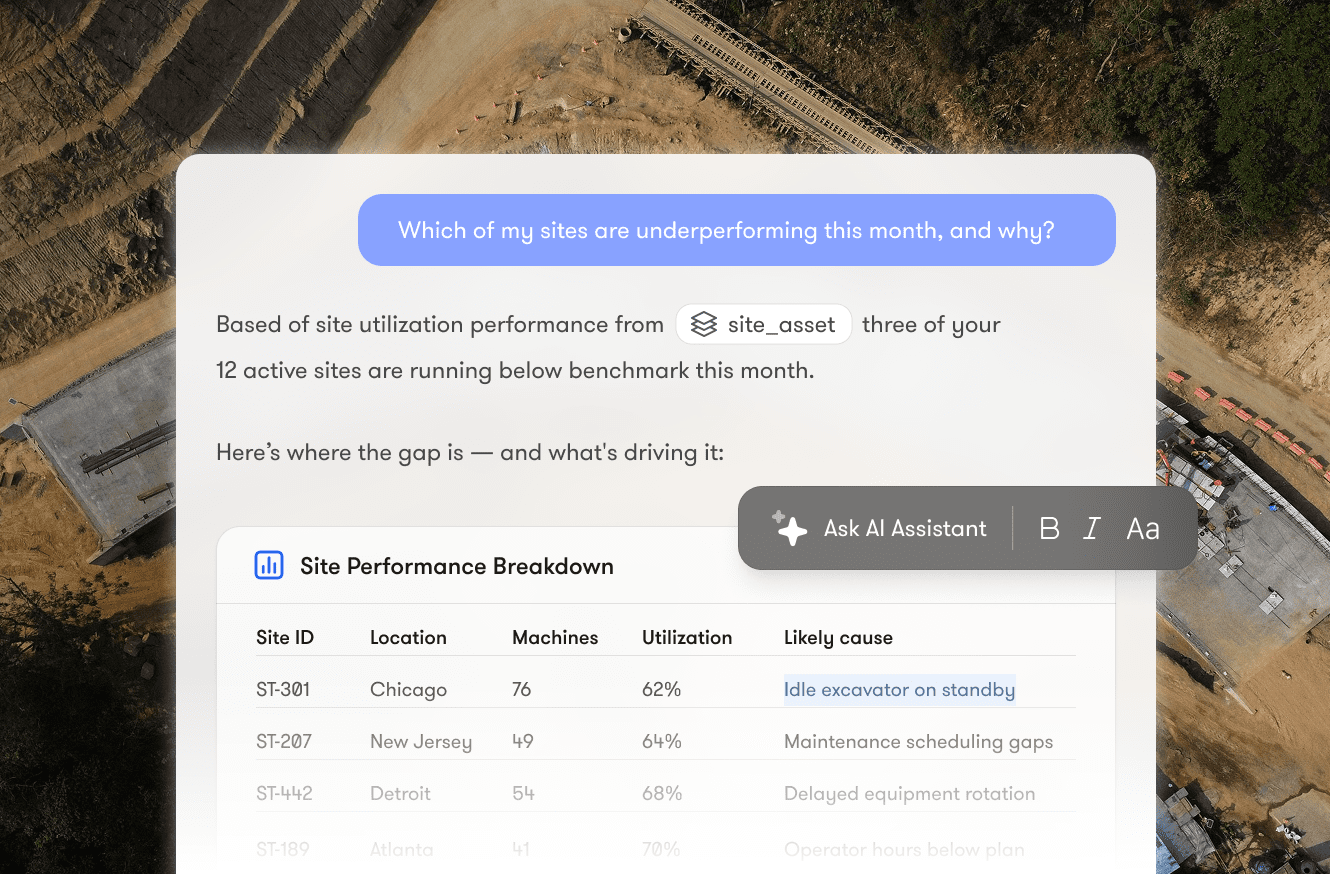
Task: Click the layers icon in site_asset chip
Action: point(704,324)
